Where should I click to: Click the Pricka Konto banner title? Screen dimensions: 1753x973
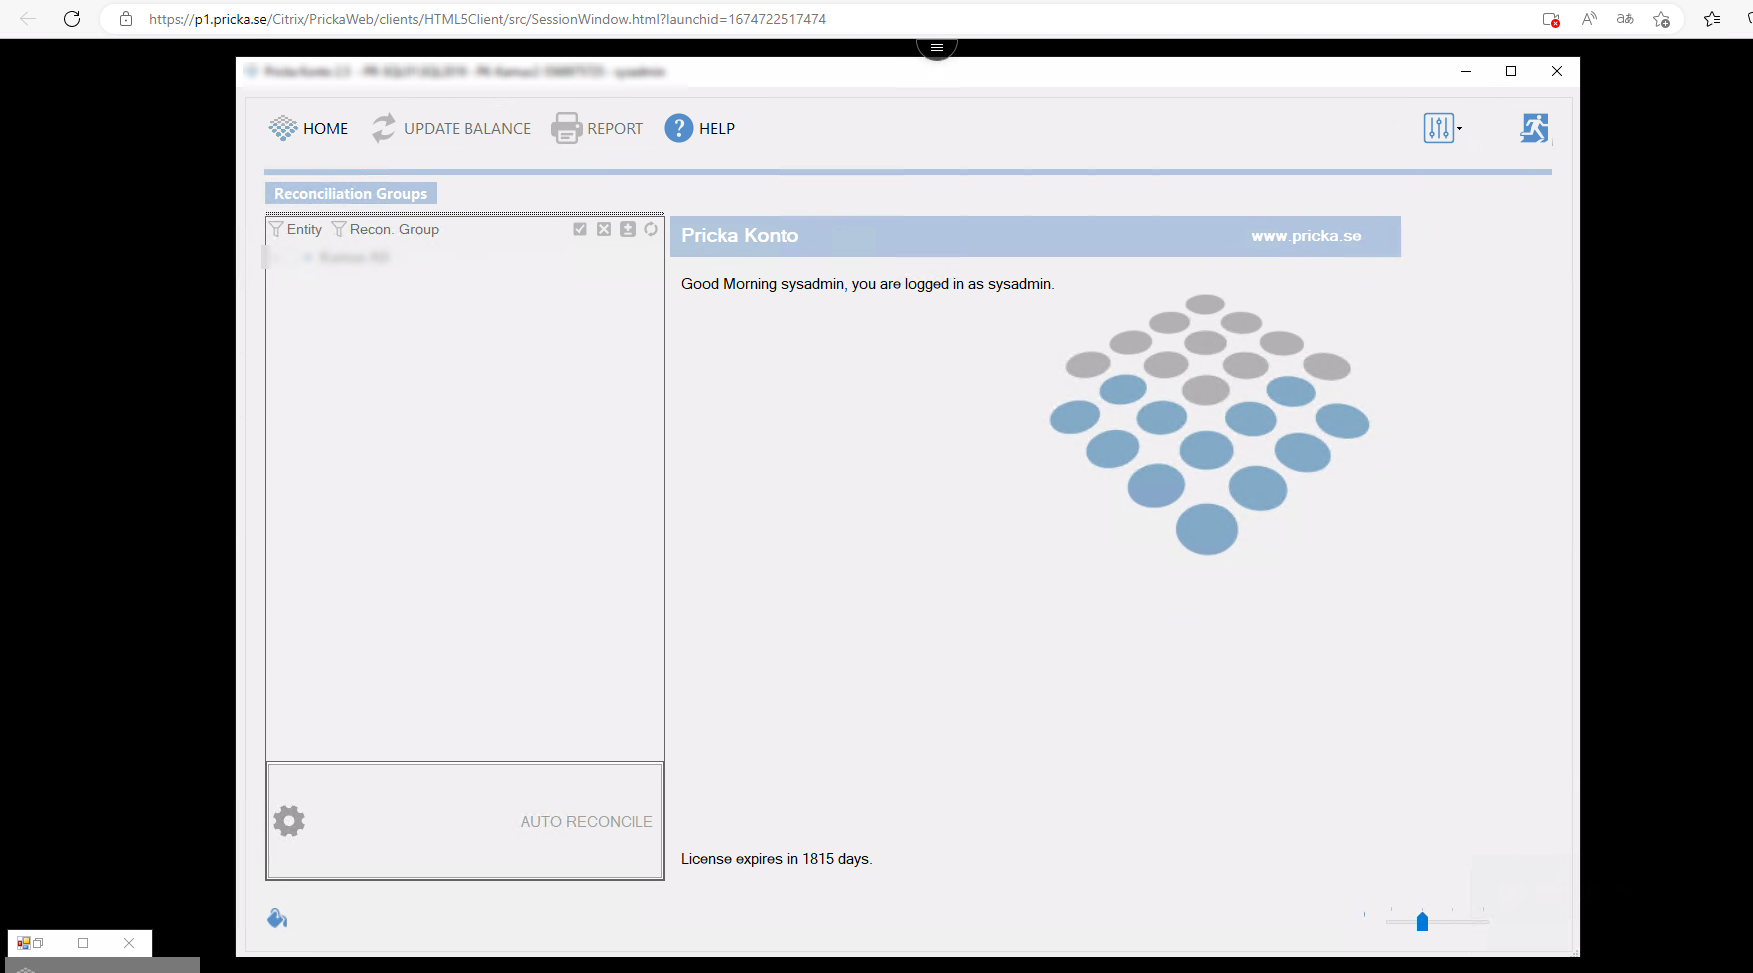coord(740,236)
